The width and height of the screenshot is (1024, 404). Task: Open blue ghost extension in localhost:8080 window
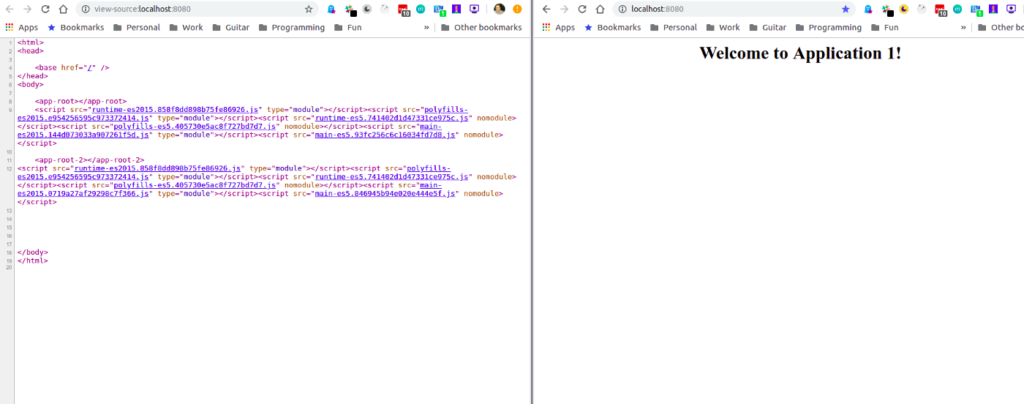869,9
